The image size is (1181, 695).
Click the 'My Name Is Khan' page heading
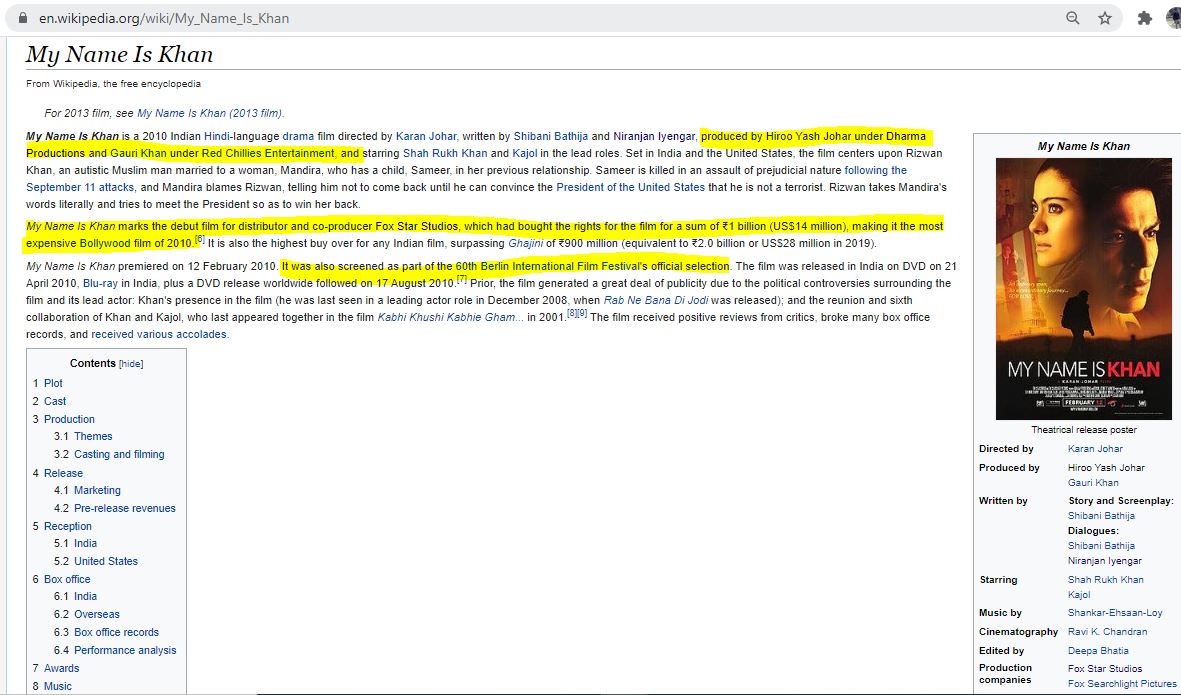pyautogui.click(x=119, y=54)
